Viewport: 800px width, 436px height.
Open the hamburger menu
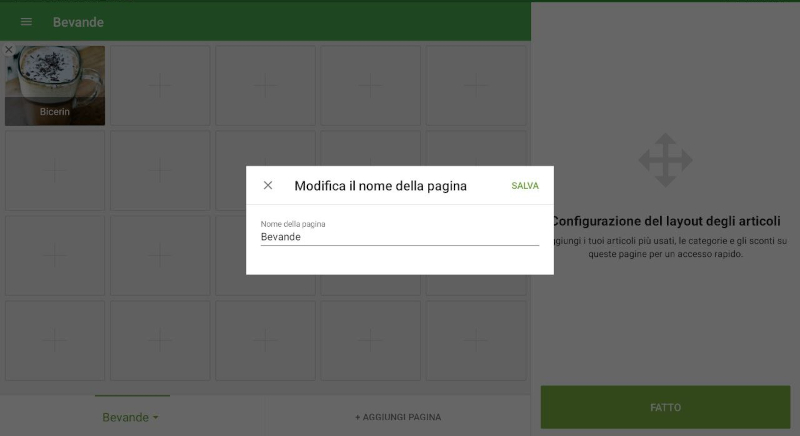coord(26,22)
